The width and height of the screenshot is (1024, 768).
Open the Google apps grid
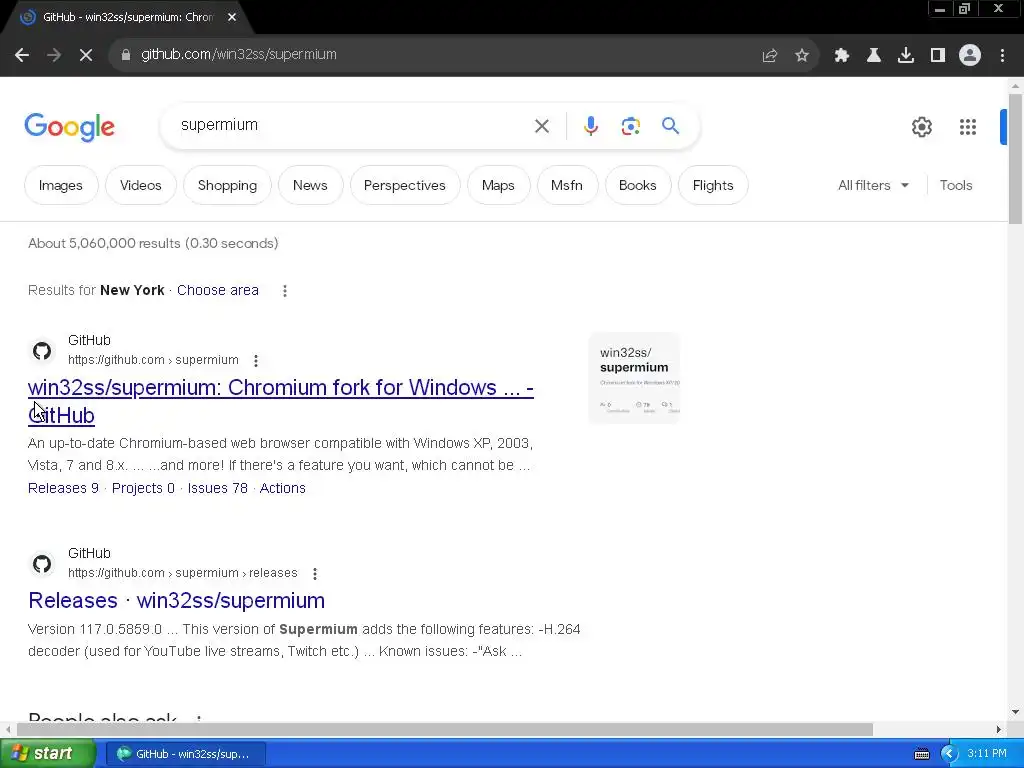pyautogui.click(x=968, y=127)
